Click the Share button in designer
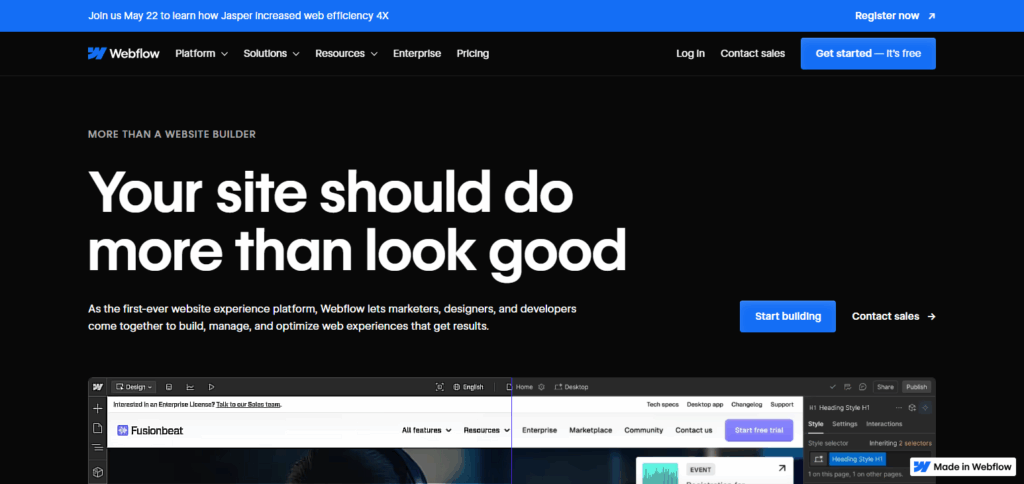The width and height of the screenshot is (1024, 484). click(x=886, y=387)
